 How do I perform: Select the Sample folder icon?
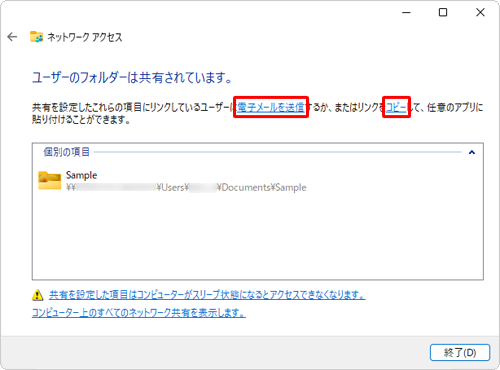pyautogui.click(x=50, y=180)
